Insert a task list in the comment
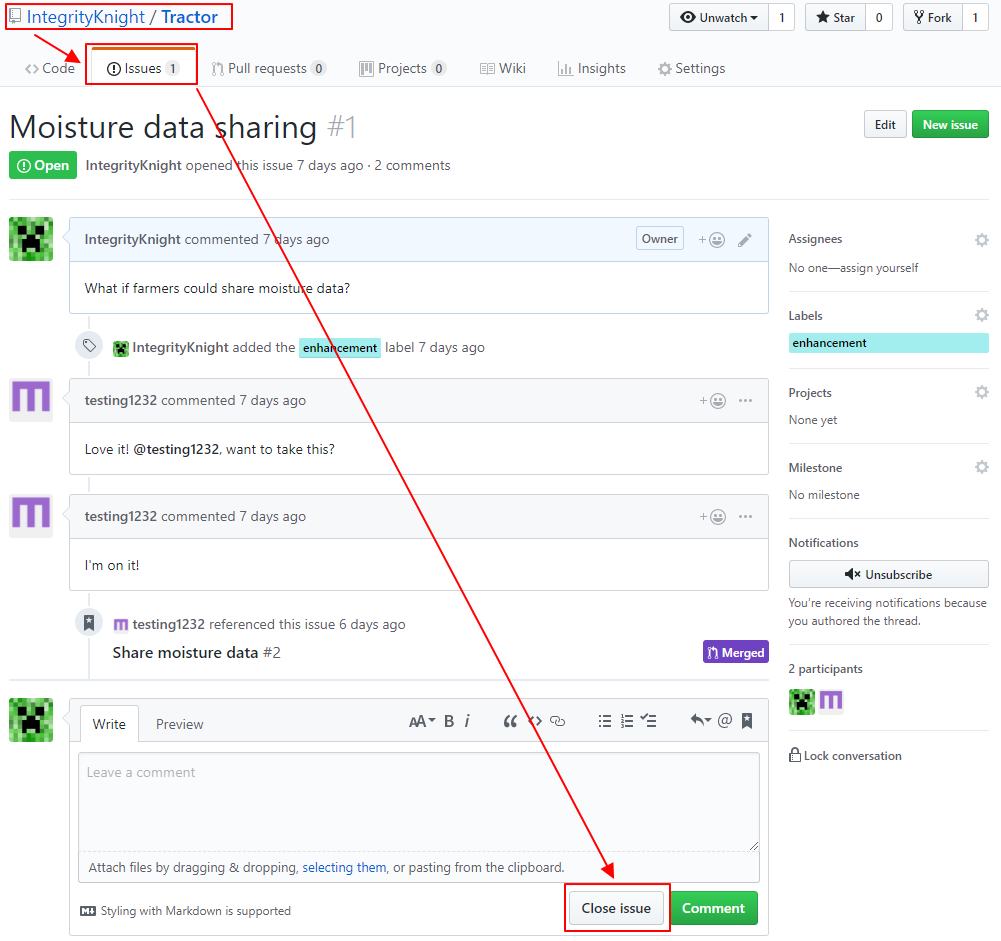Screen dimensions: 1001x941 tap(648, 720)
